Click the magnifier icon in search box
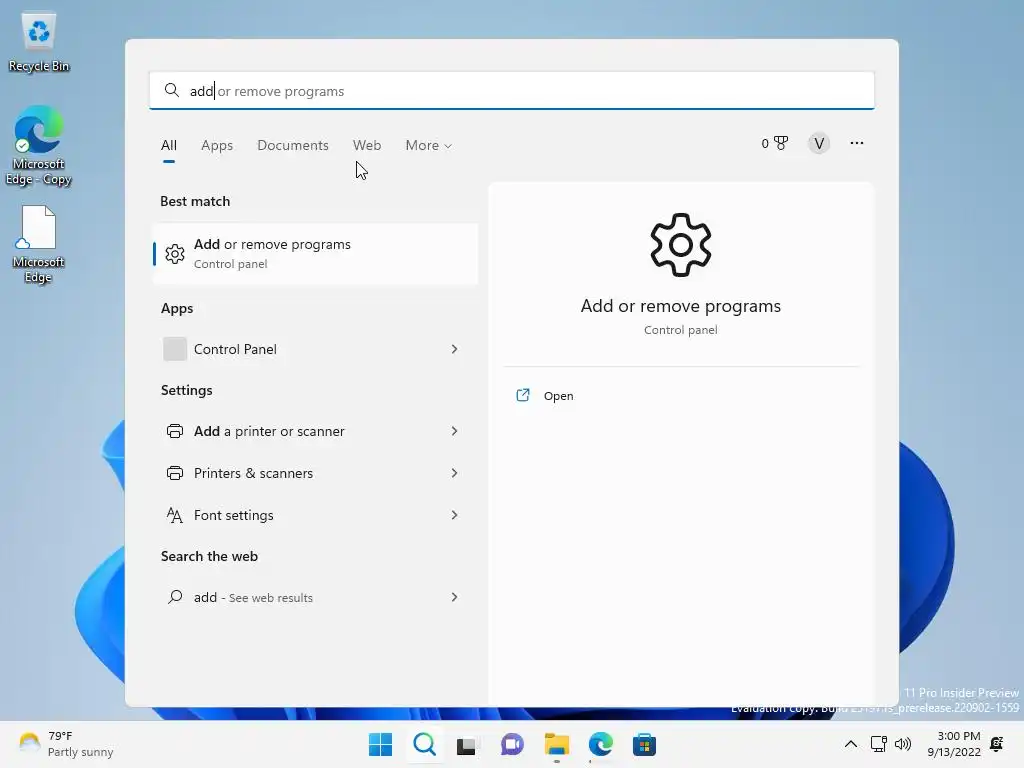 point(172,90)
